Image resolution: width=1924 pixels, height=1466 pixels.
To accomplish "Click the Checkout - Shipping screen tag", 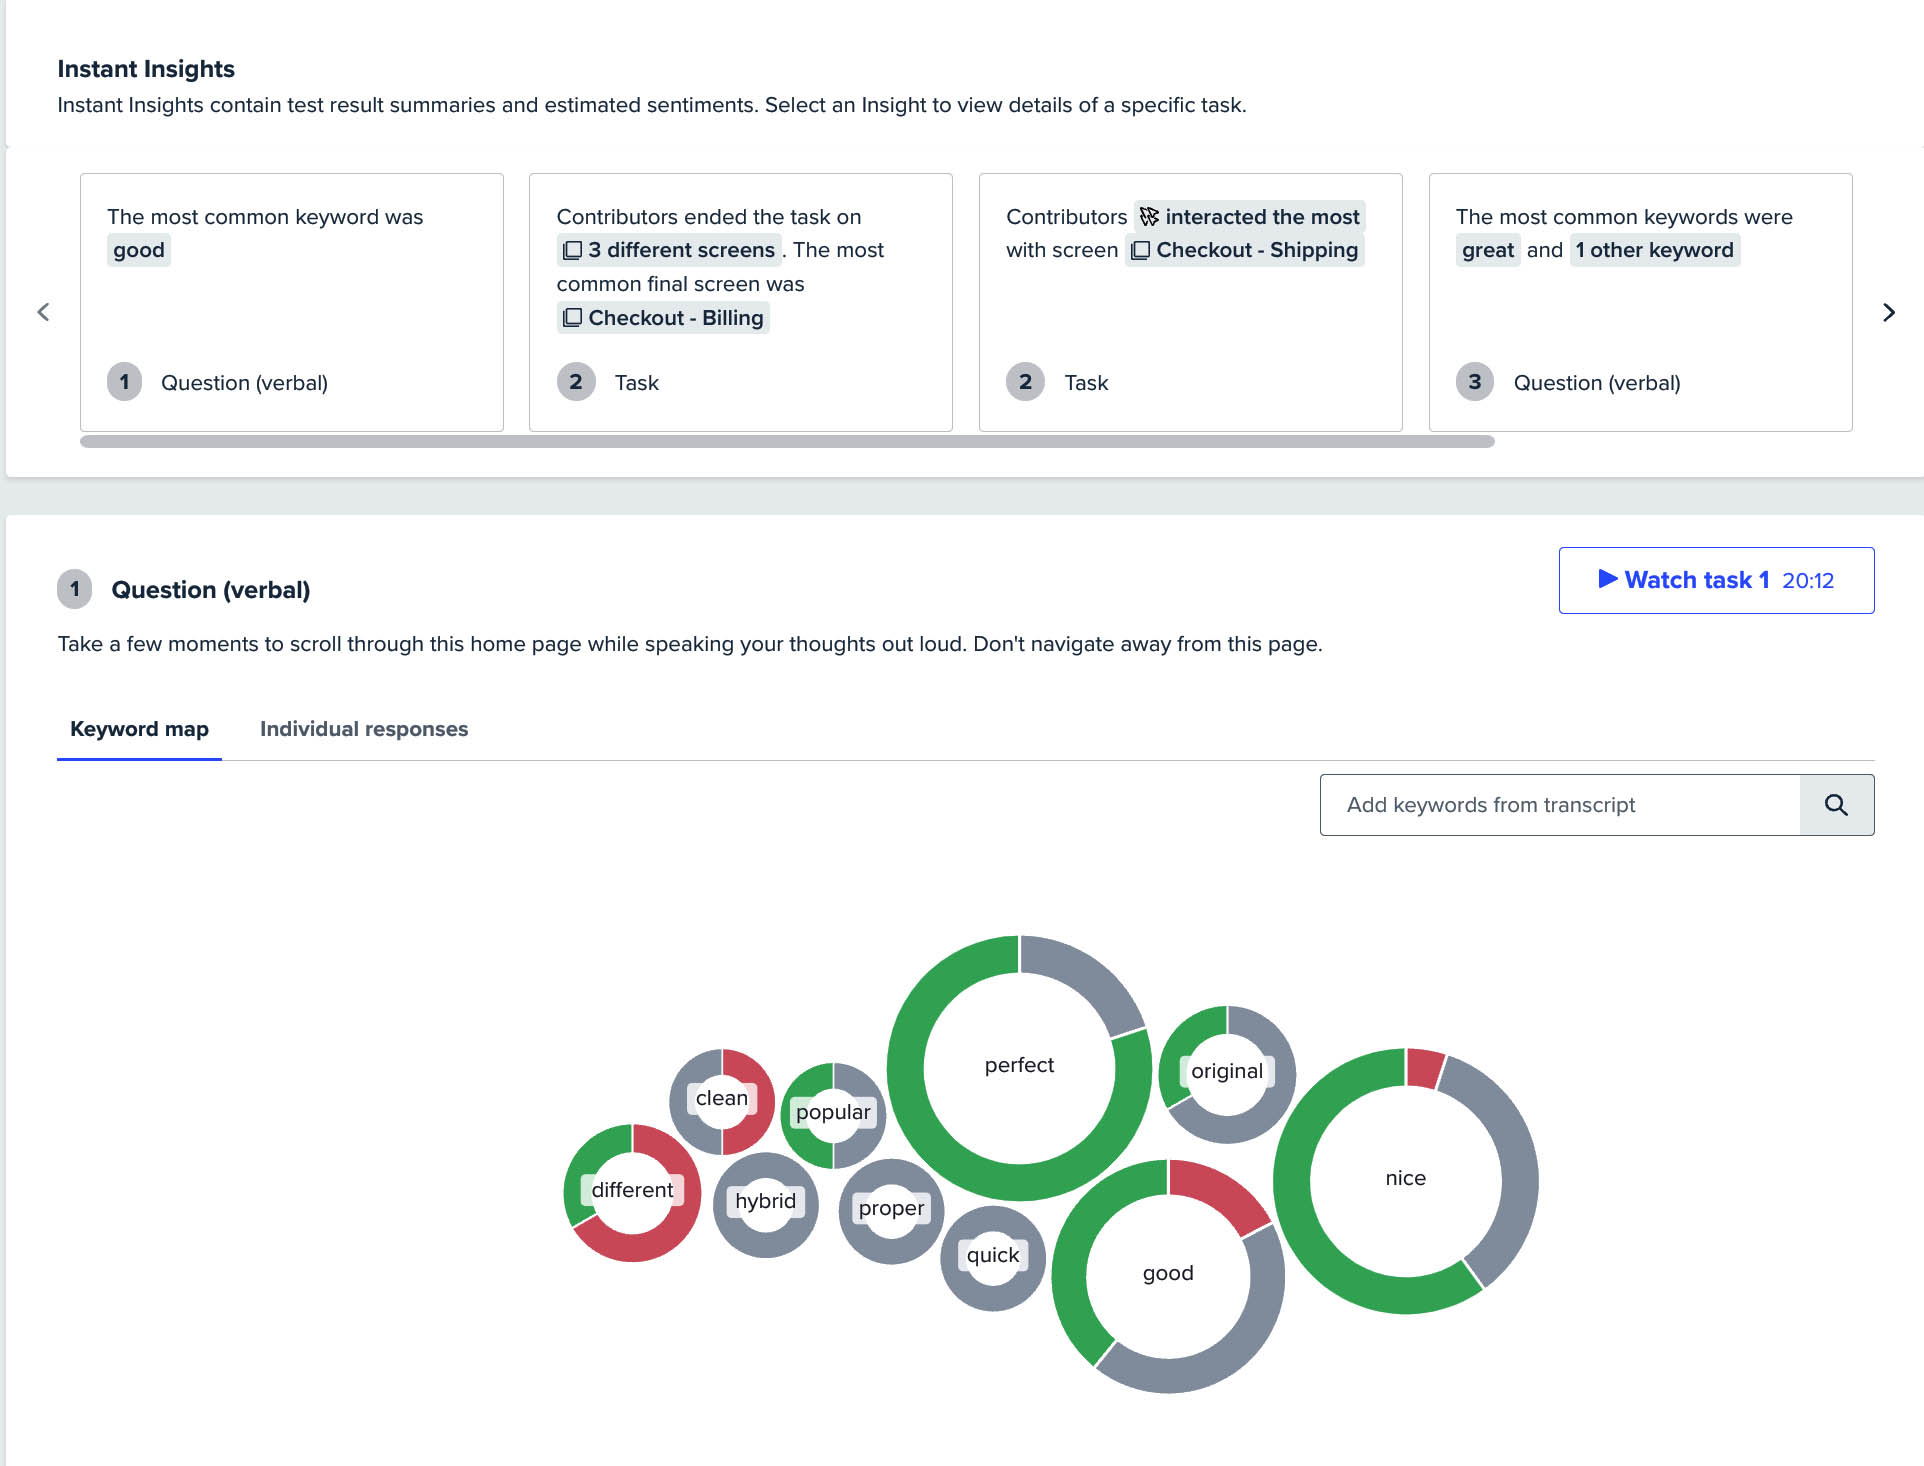I will [1245, 250].
